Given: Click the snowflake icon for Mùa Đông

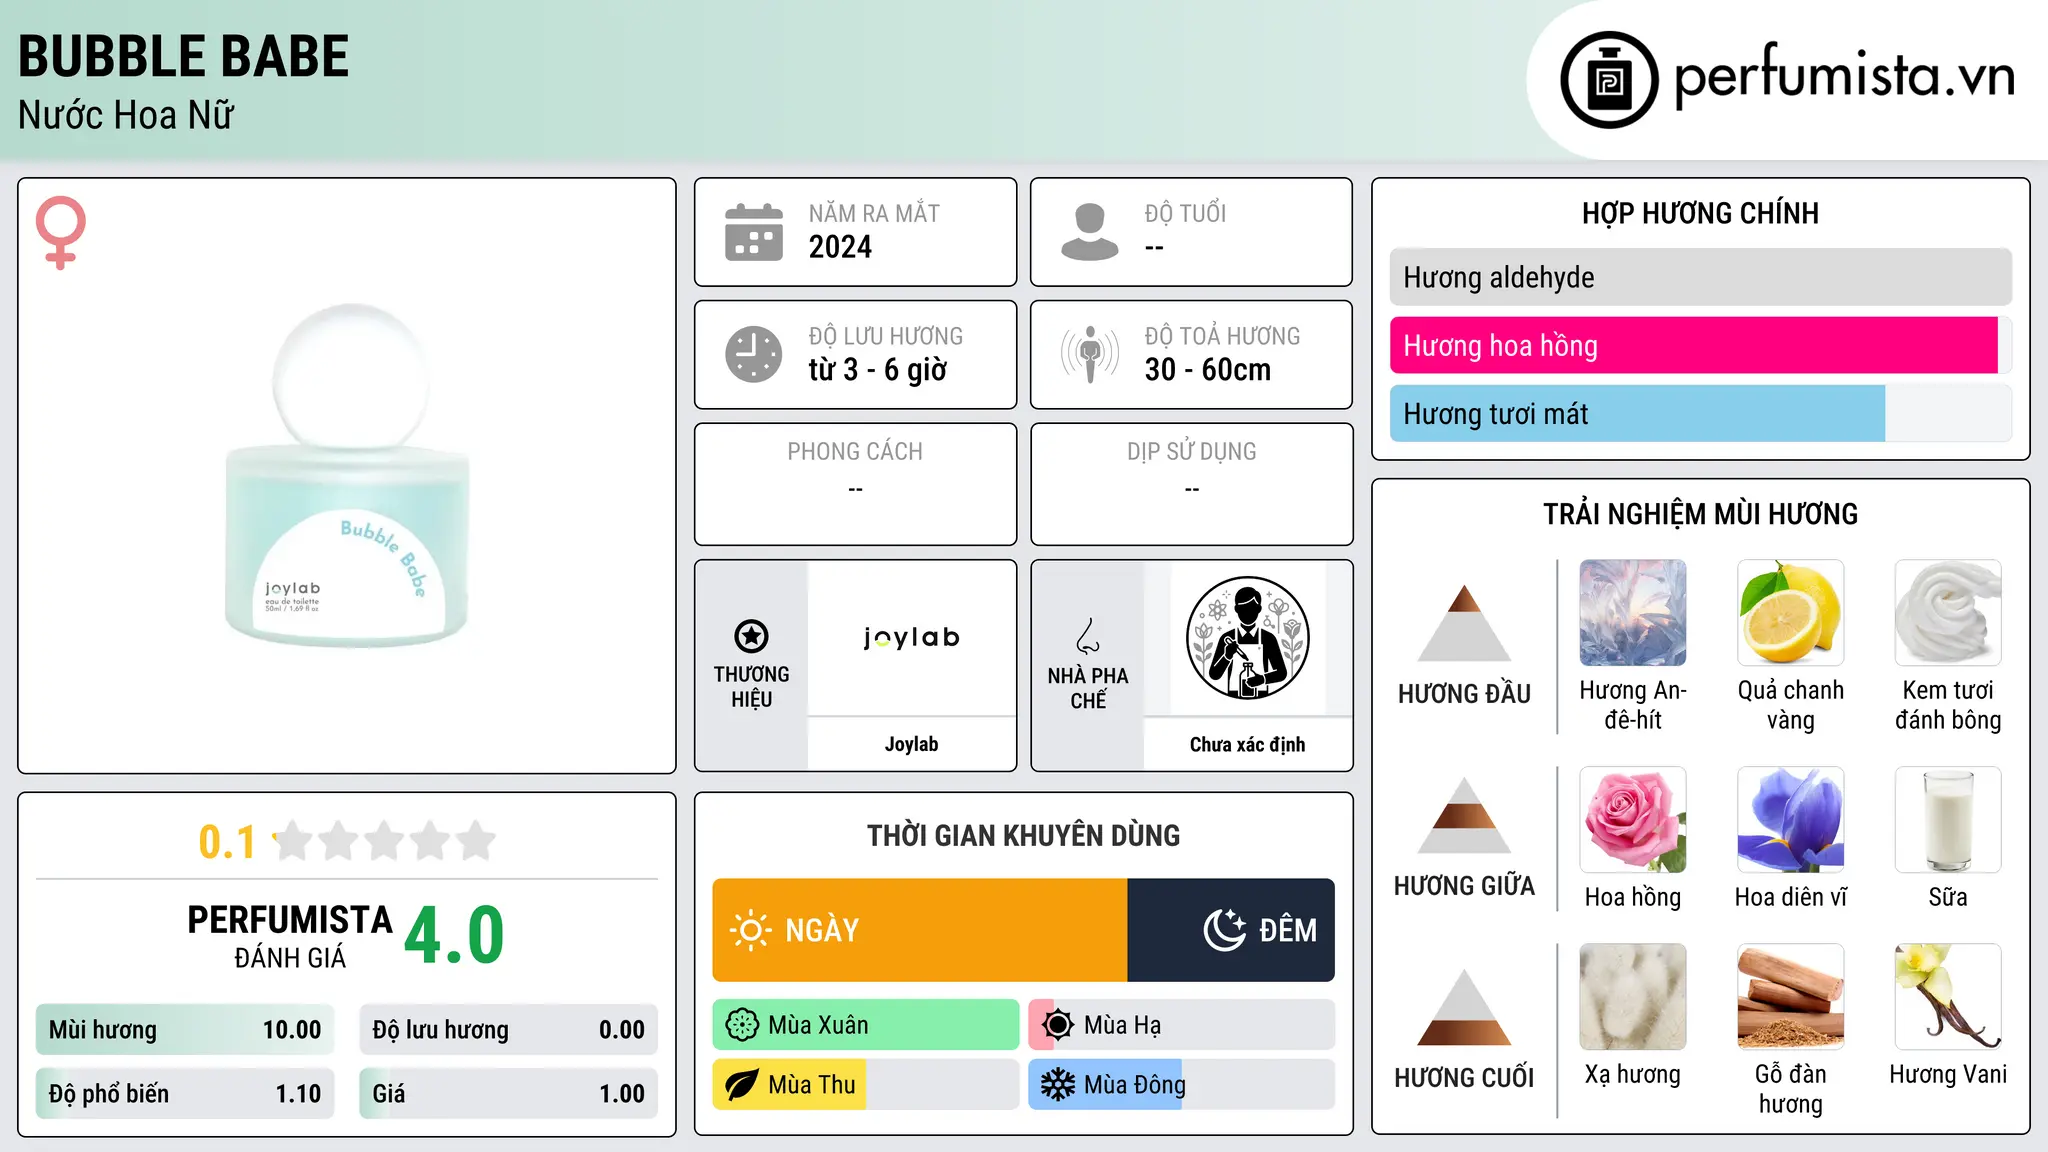Looking at the screenshot, I should [1058, 1085].
